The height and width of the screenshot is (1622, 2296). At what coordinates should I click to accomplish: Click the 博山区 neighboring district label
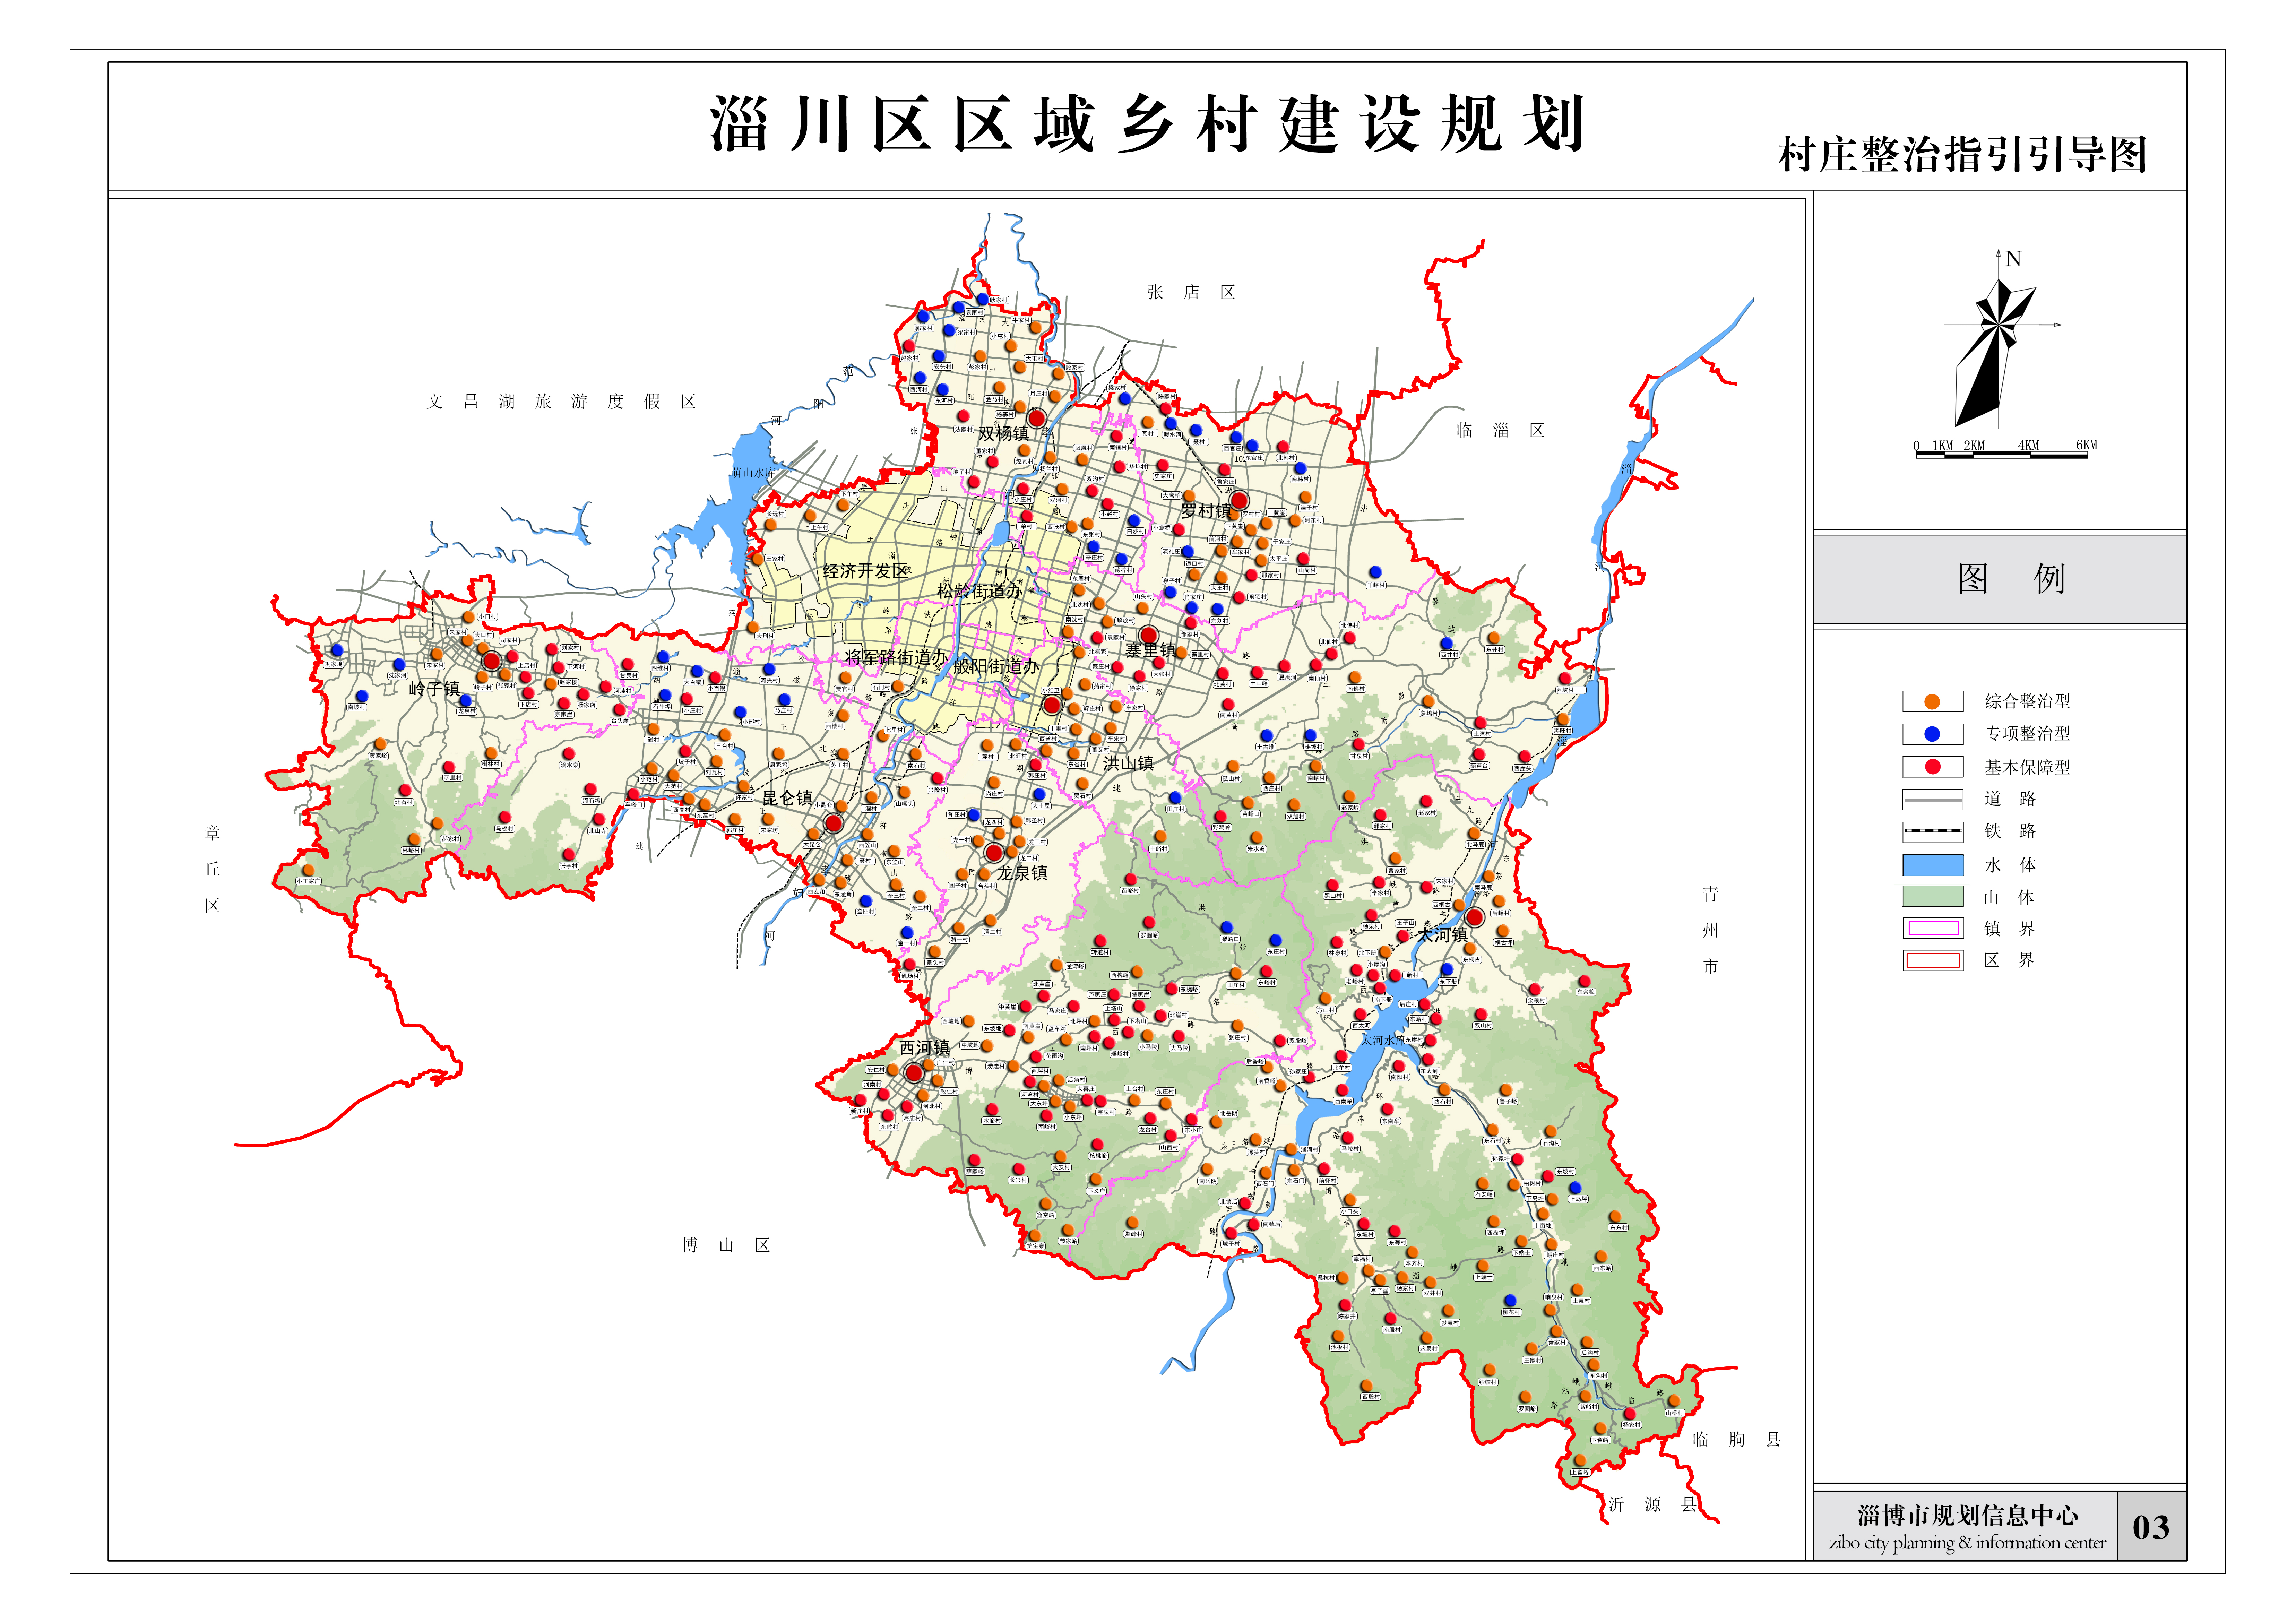pos(726,1245)
